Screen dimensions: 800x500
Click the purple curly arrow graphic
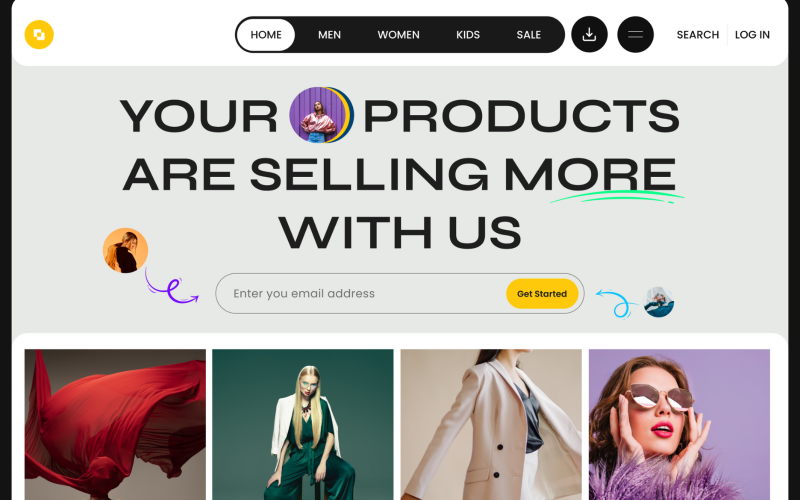pyautogui.click(x=171, y=287)
